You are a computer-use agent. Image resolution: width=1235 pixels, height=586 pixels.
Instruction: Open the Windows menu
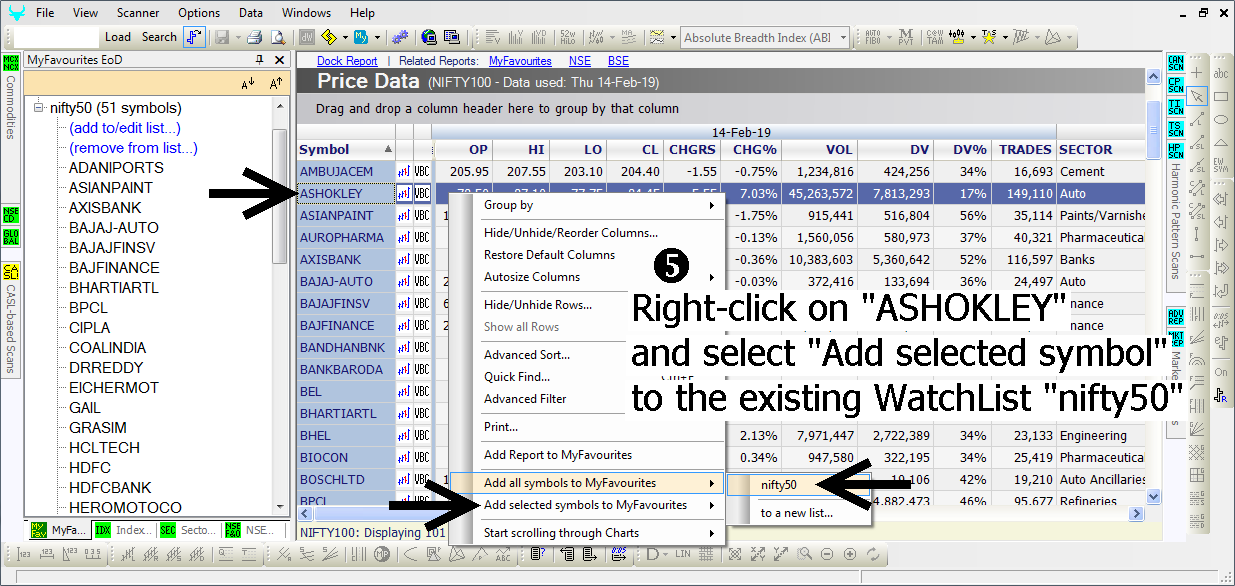[x=306, y=13]
